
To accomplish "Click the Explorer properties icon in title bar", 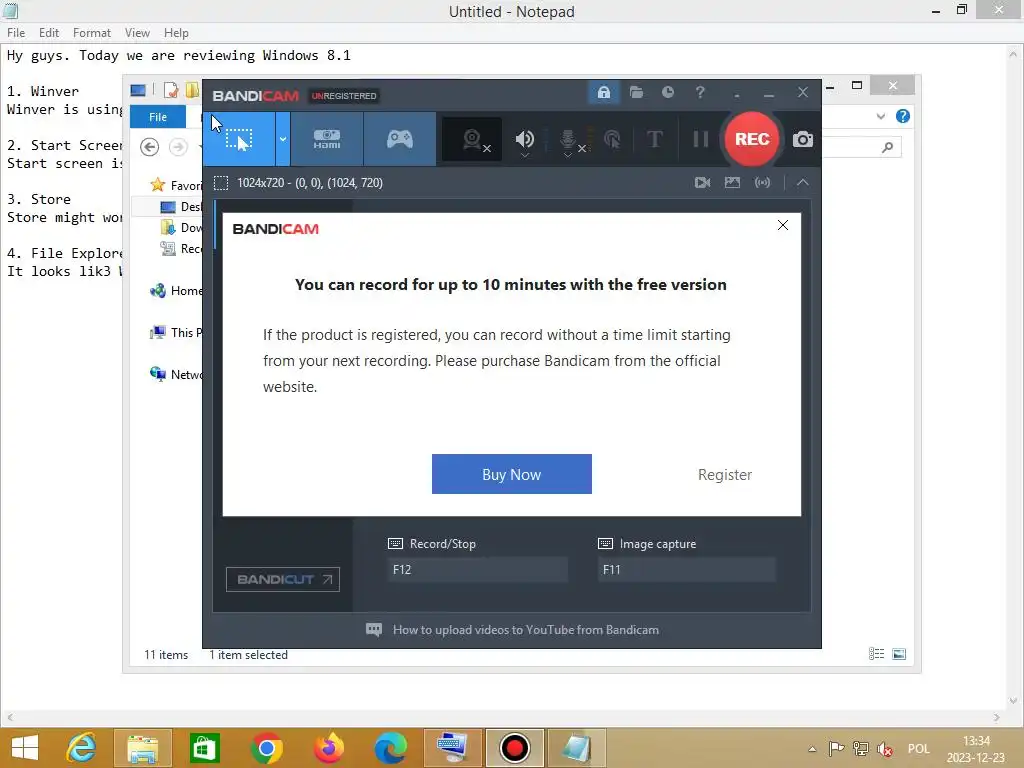I will pyautogui.click(x=170, y=90).
